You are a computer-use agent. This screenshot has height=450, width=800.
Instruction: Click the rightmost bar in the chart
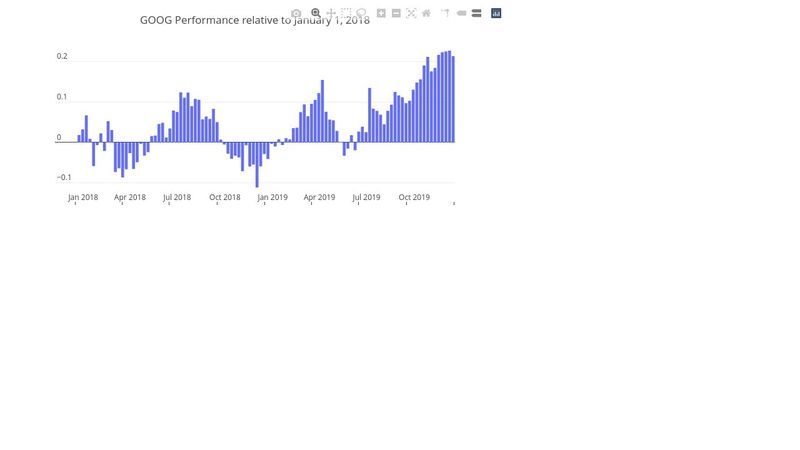[x=453, y=99]
